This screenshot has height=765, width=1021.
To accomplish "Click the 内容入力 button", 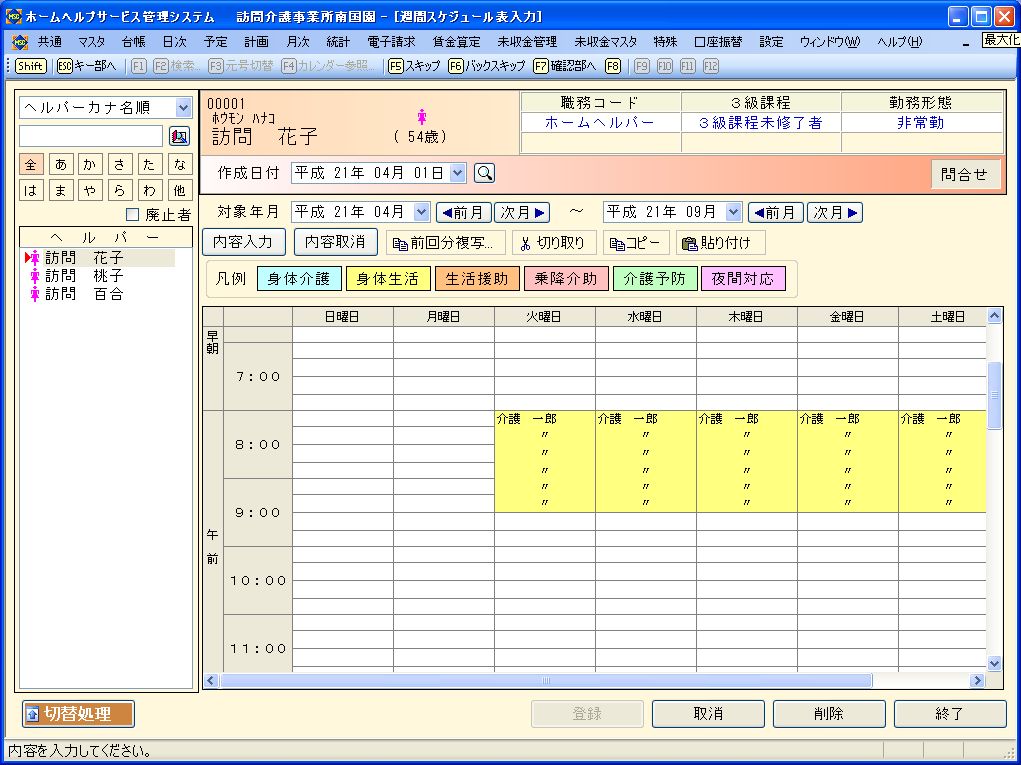I will pos(245,242).
